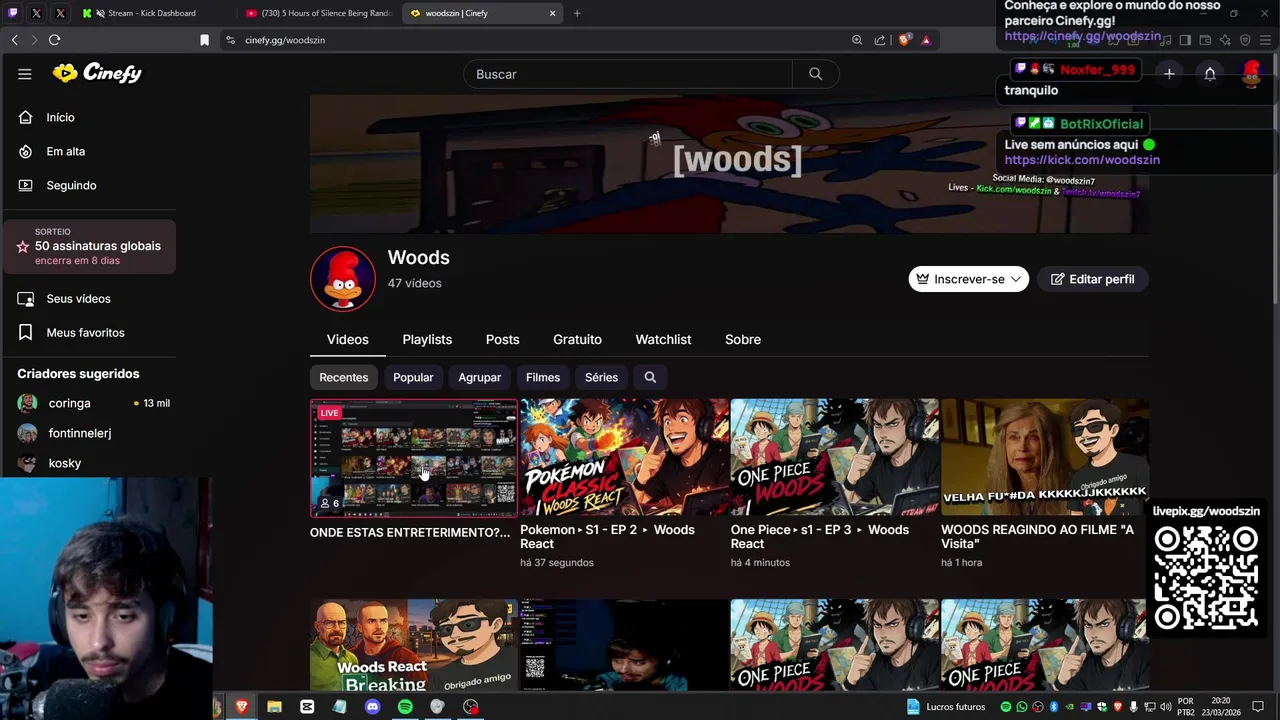The height and width of the screenshot is (720, 1280).
Task: Click the search magnifier button
Action: 815,74
